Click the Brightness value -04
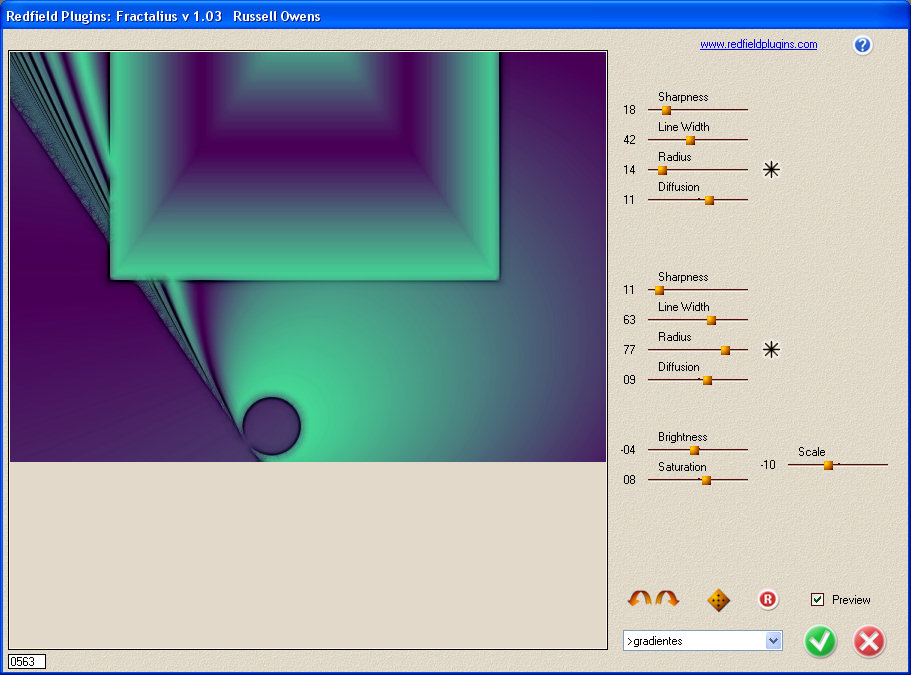This screenshot has width=911, height=675. coord(628,450)
